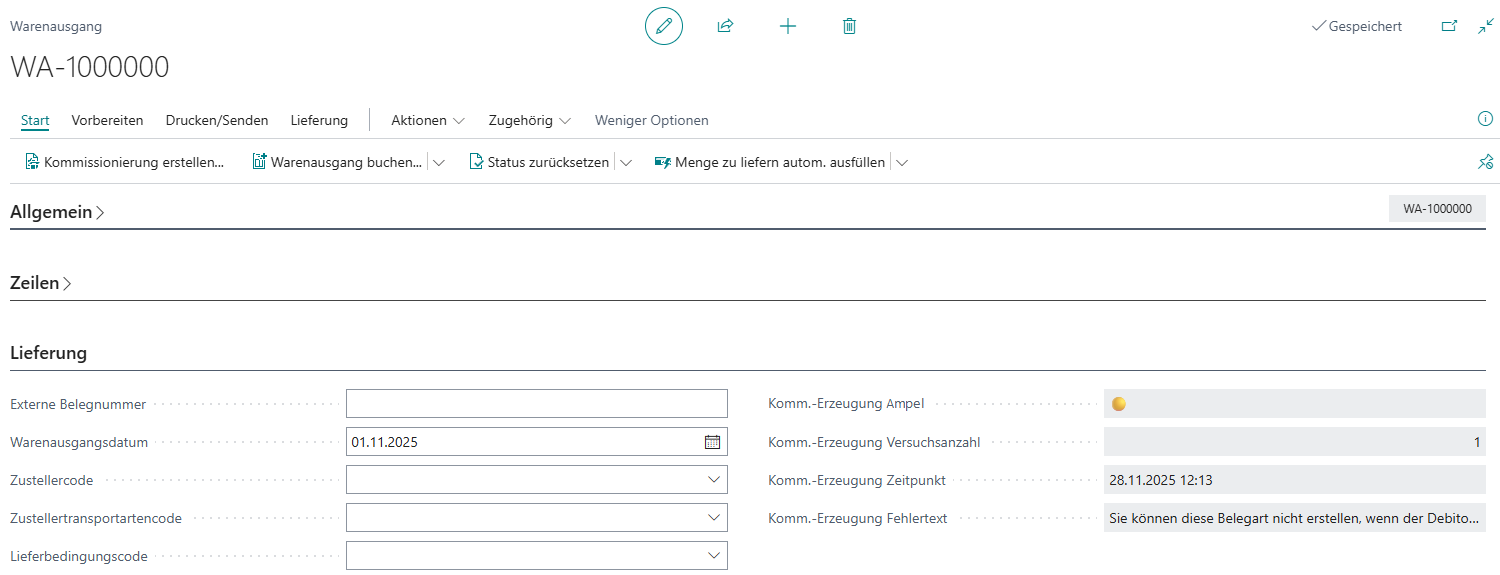The width and height of the screenshot is (1500, 575).
Task: Click the Zustellercode label
Action: 52,480
